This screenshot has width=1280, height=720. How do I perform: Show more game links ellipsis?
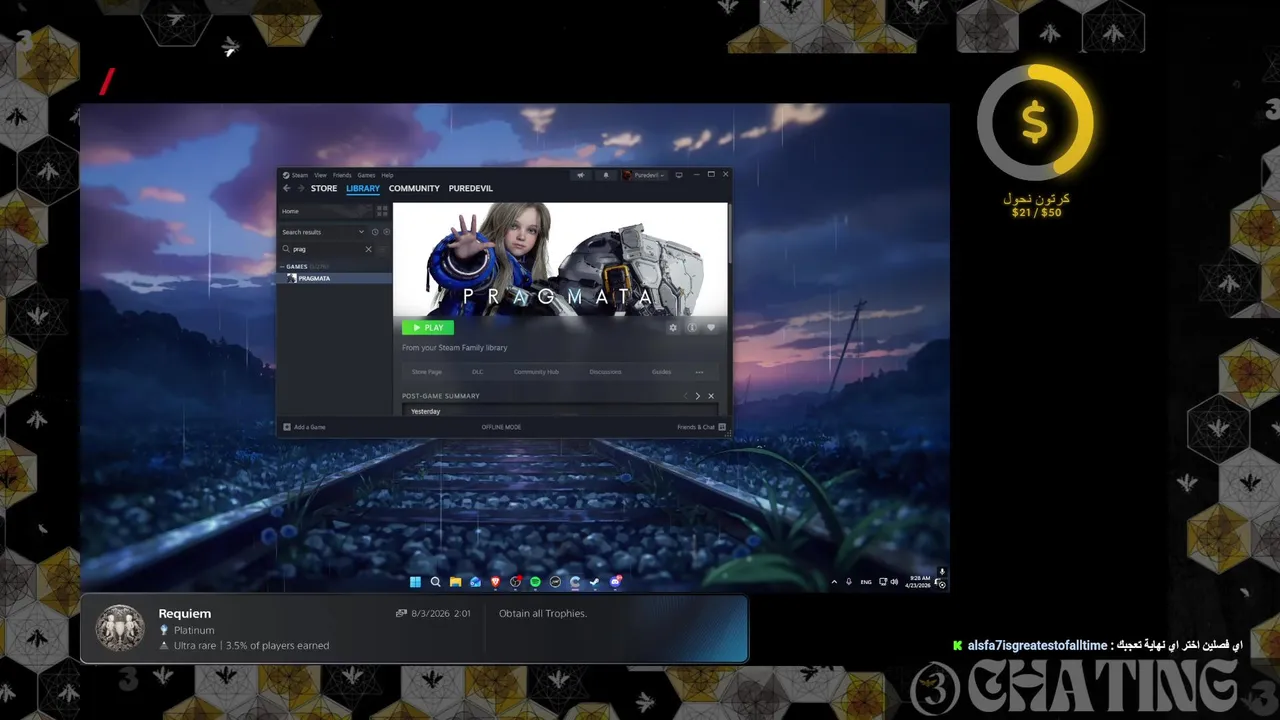click(699, 372)
